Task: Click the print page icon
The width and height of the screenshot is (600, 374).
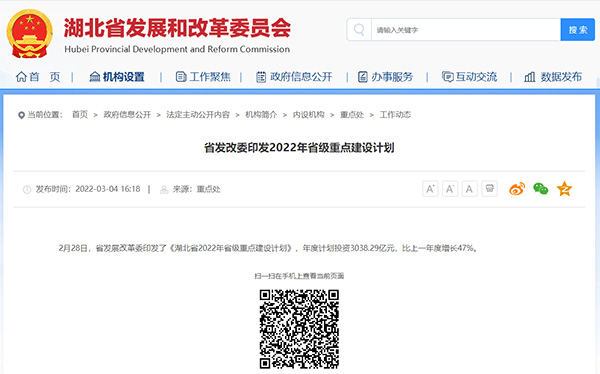Action: pos(489,189)
